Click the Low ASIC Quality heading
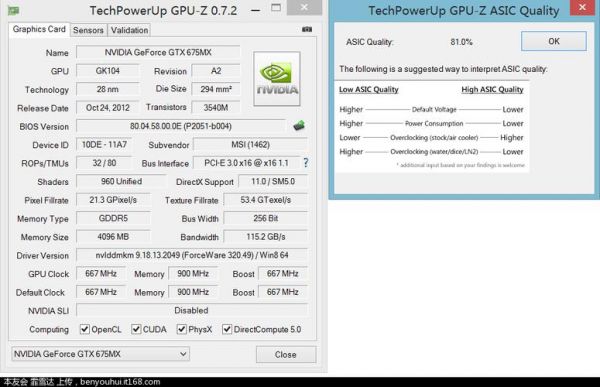600x387 pixels. click(368, 89)
